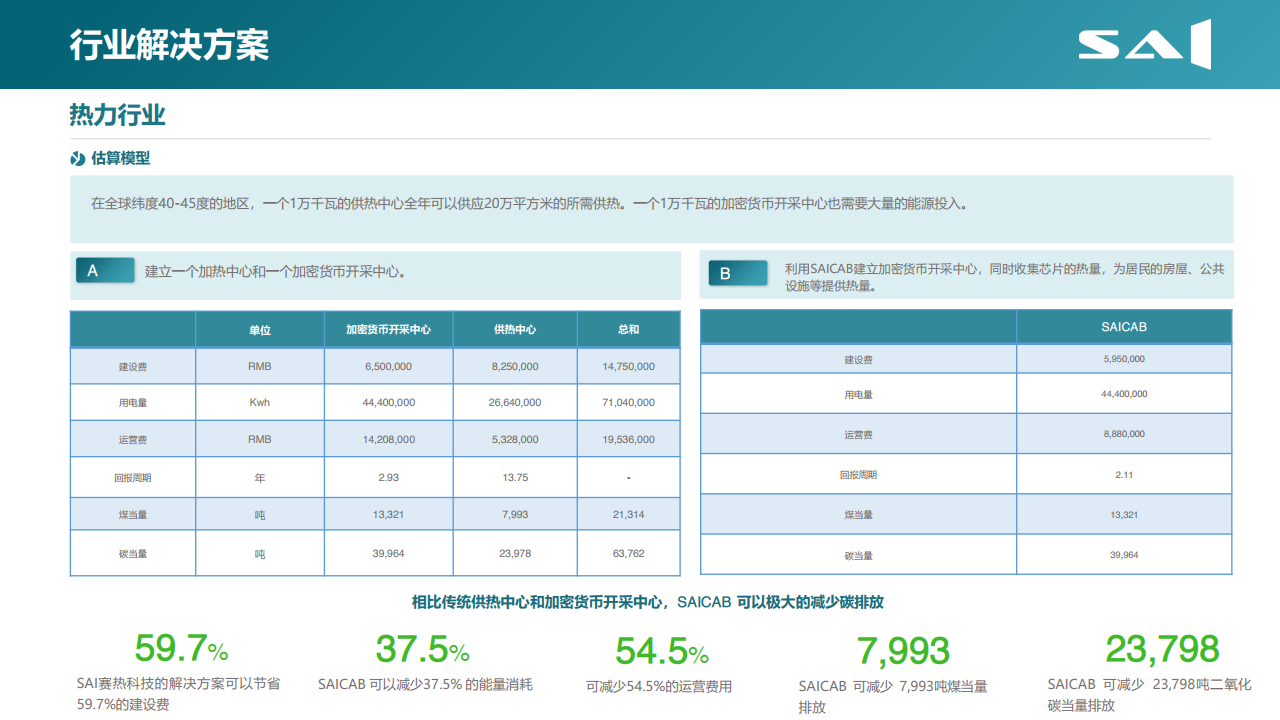
Task: Click the large green 59.7% figure
Action: point(181,648)
